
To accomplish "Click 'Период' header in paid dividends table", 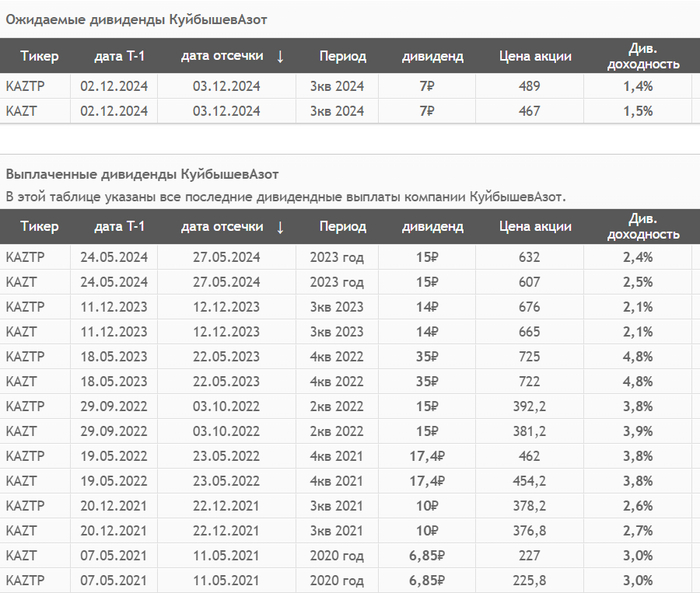I will click(x=343, y=226).
